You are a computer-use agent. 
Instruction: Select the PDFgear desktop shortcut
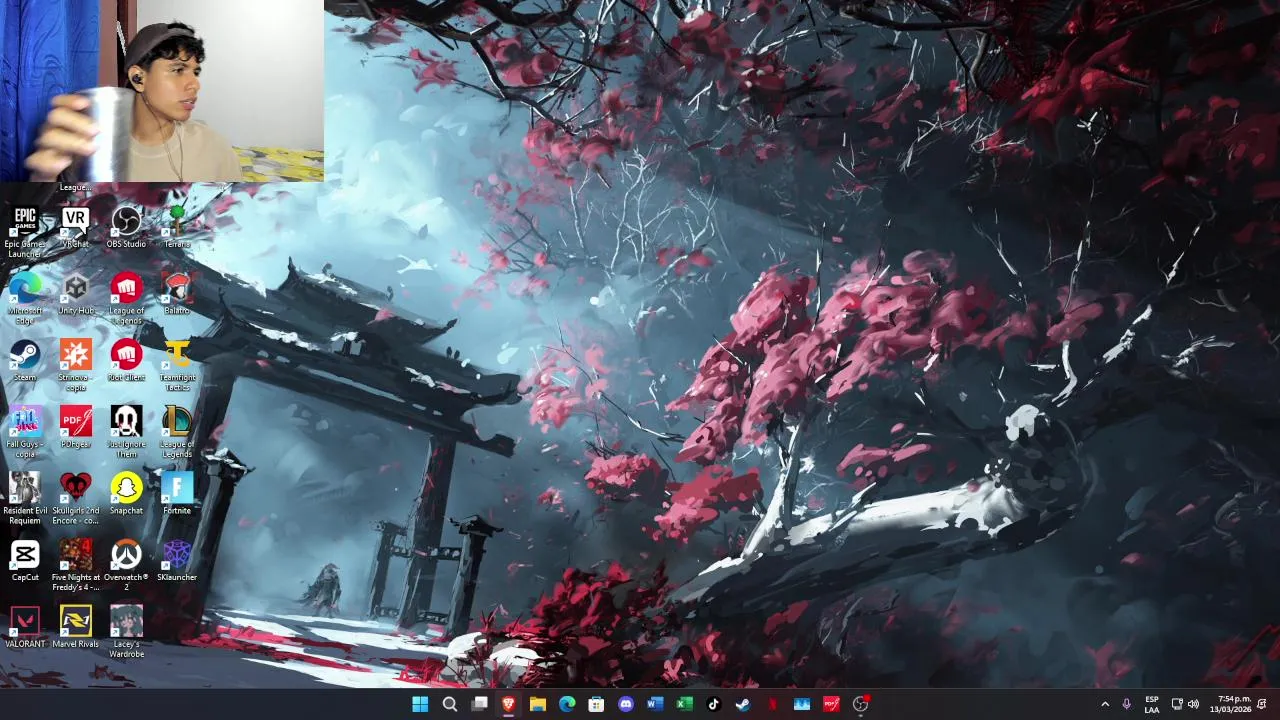(75, 428)
